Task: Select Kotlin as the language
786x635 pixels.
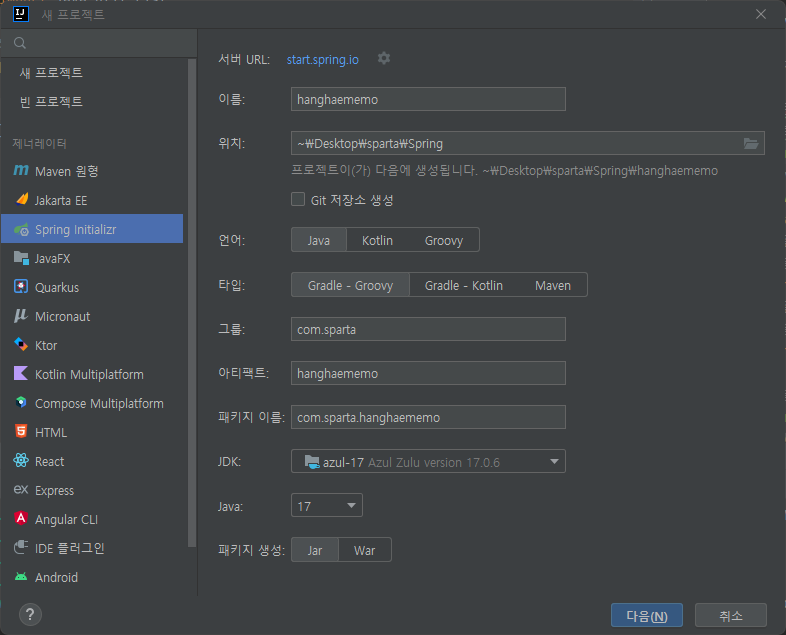Action: (x=377, y=240)
